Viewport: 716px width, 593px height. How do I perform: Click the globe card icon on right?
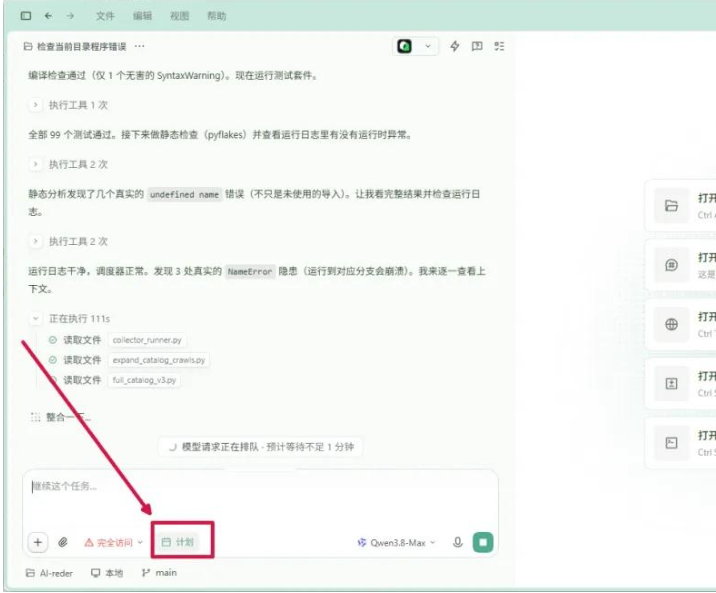pyautogui.click(x=671, y=325)
